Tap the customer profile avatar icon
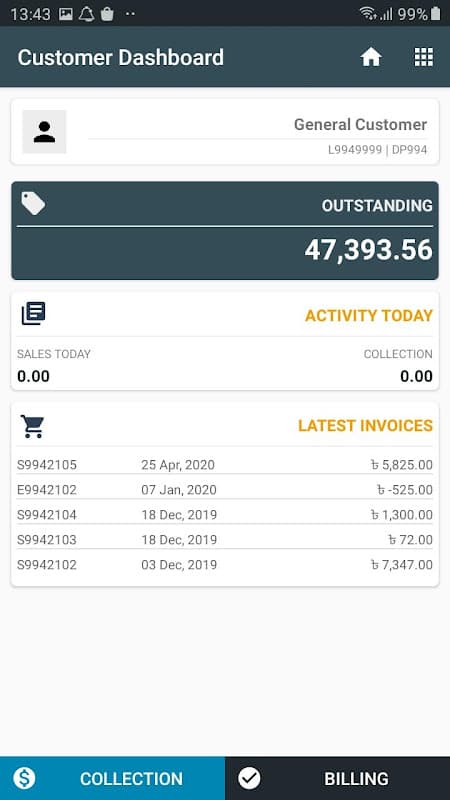450x800 pixels. tap(44, 132)
